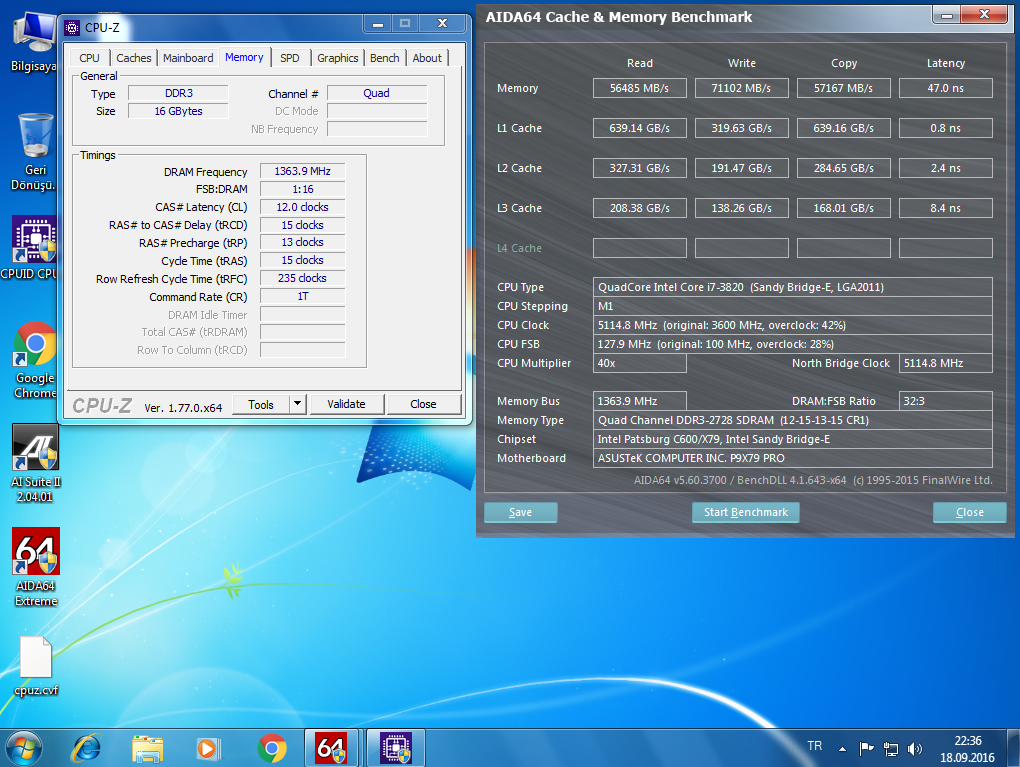Click the CAS# Latency 12.0 clocks value
1020x767 pixels.
coord(302,207)
